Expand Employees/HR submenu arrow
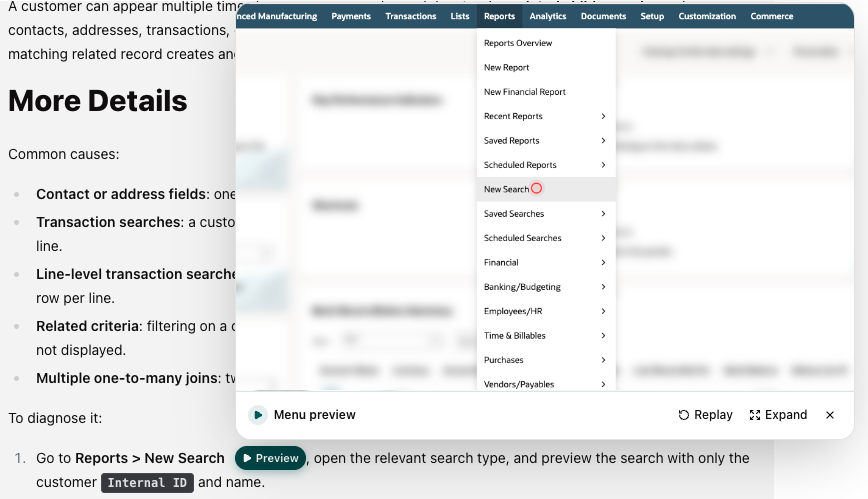The width and height of the screenshot is (868, 499). tap(603, 311)
